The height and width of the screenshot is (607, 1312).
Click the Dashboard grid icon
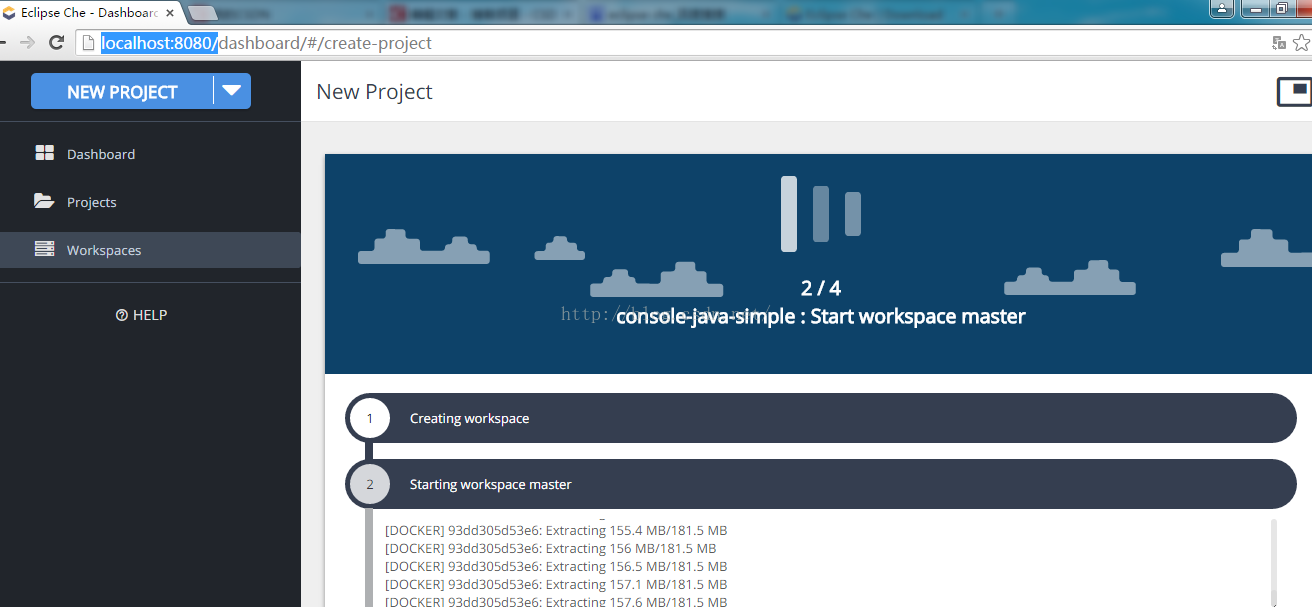(x=45, y=153)
